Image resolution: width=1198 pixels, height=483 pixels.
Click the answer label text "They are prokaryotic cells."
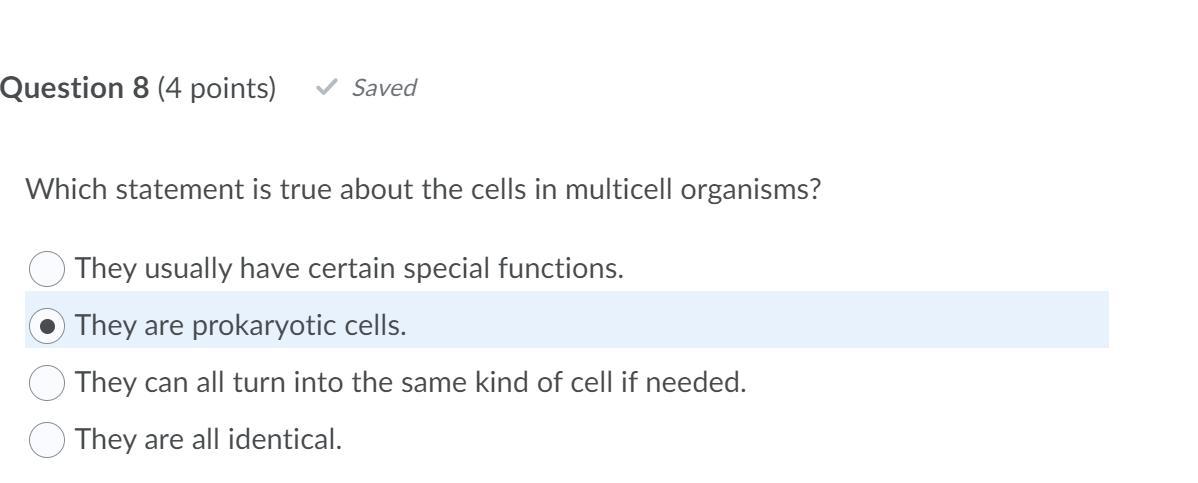click(x=240, y=326)
